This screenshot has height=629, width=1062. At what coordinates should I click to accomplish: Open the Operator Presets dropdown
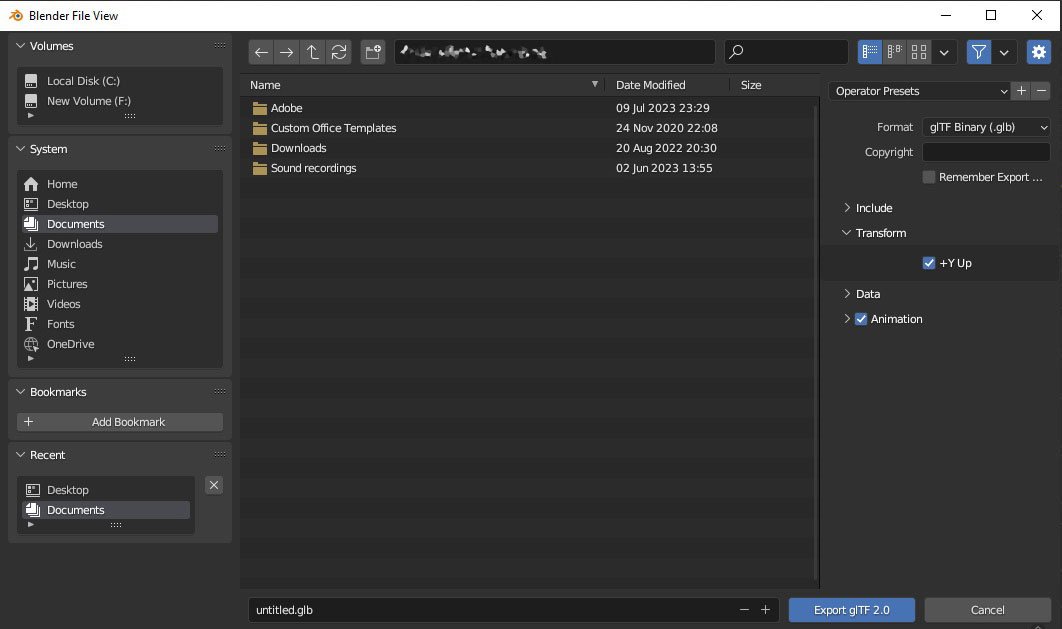[x=920, y=91]
